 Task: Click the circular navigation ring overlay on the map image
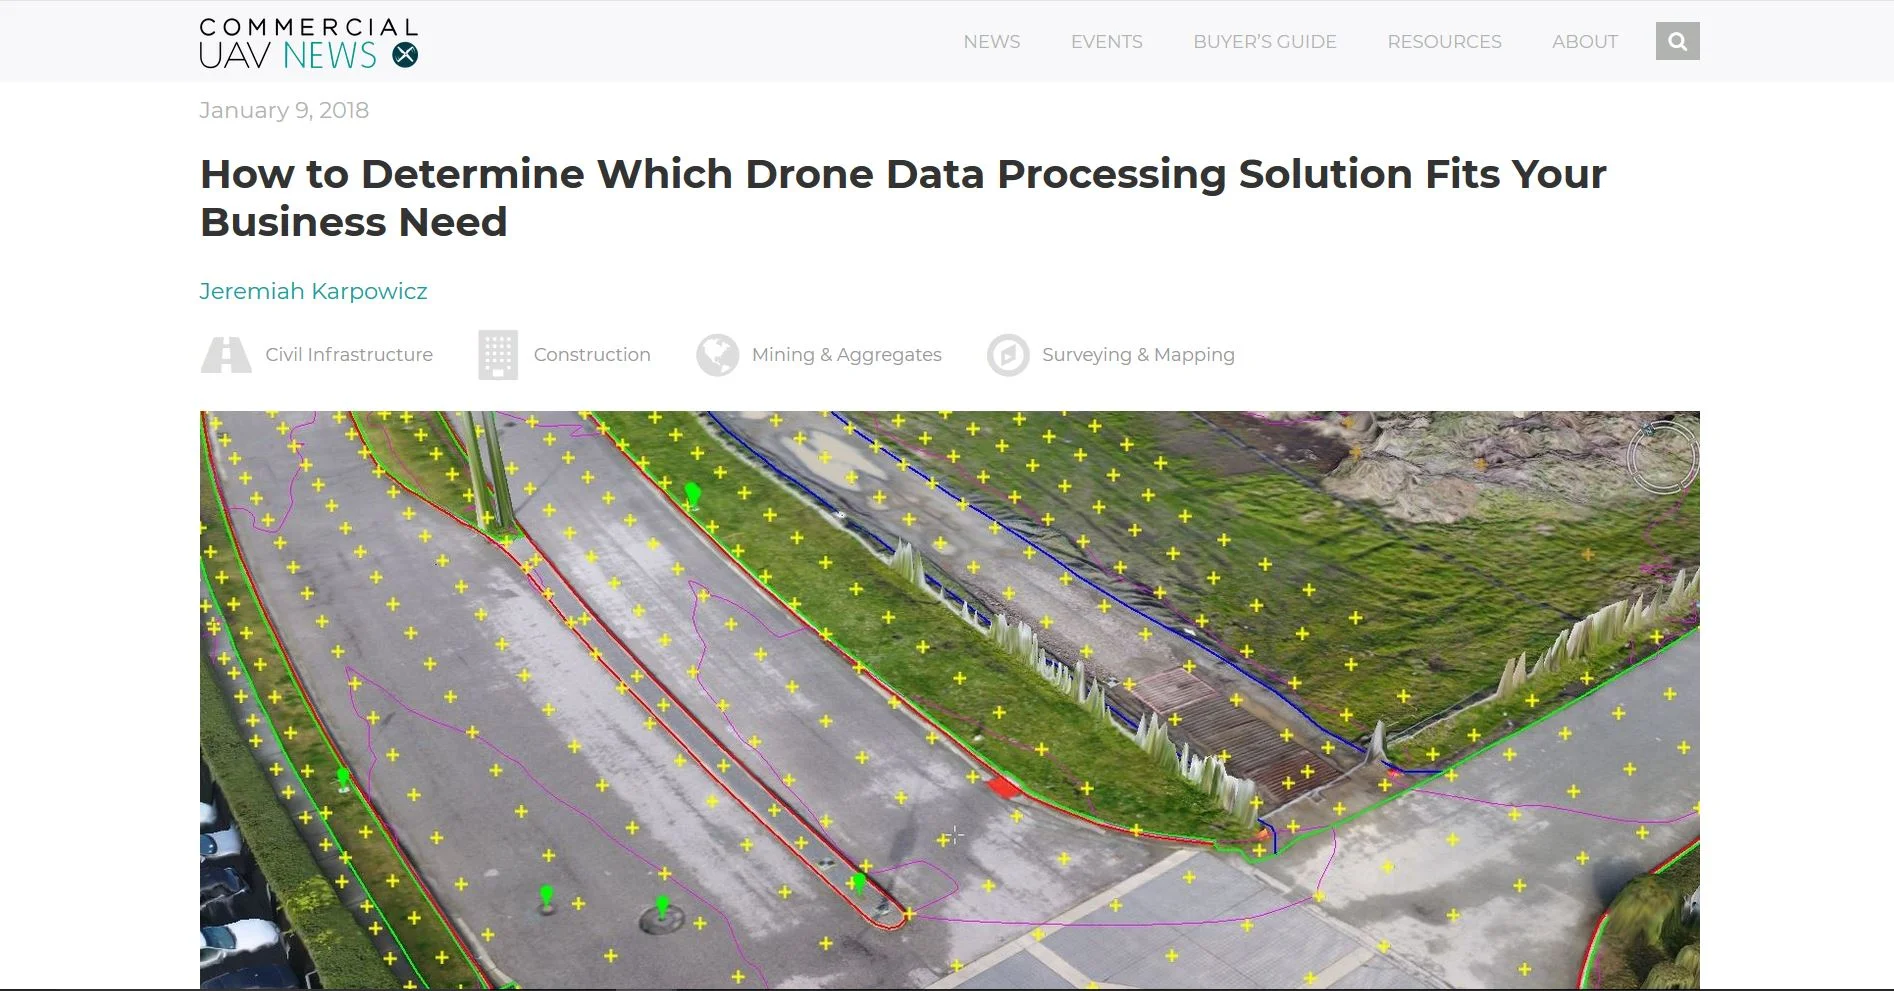point(1663,457)
